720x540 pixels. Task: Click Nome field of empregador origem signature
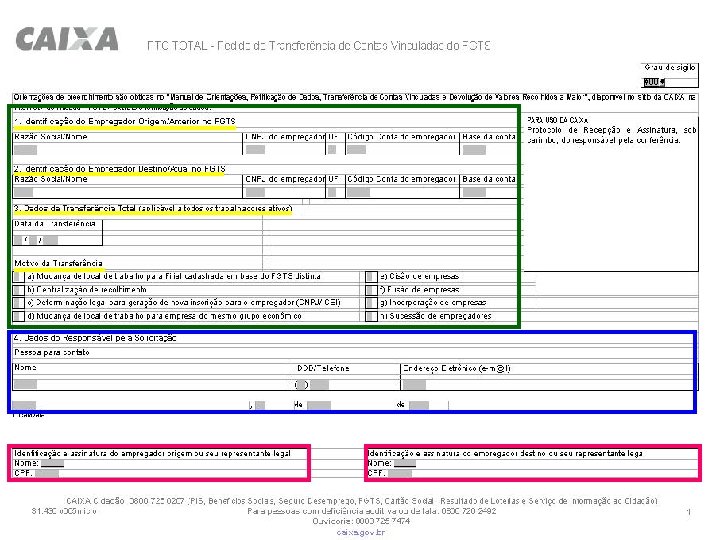(52, 464)
